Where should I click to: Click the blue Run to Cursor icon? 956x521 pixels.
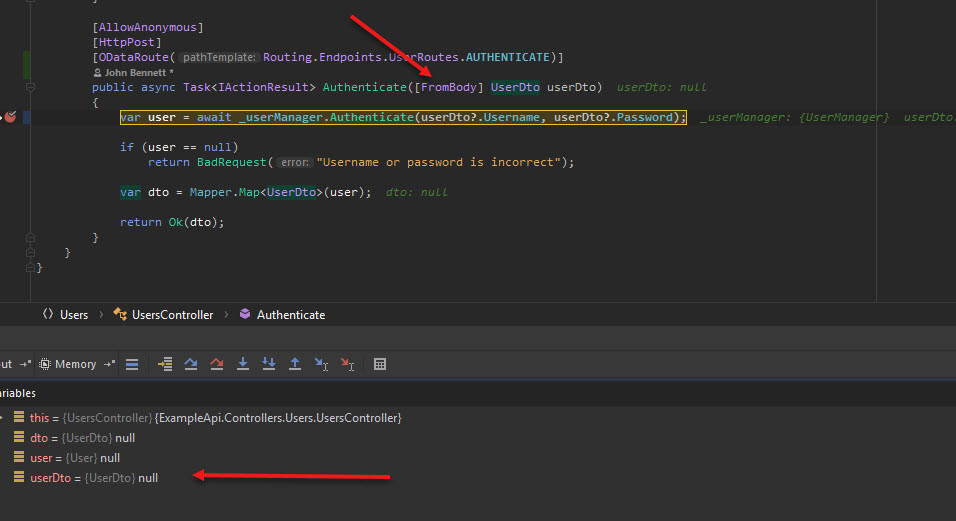click(321, 364)
